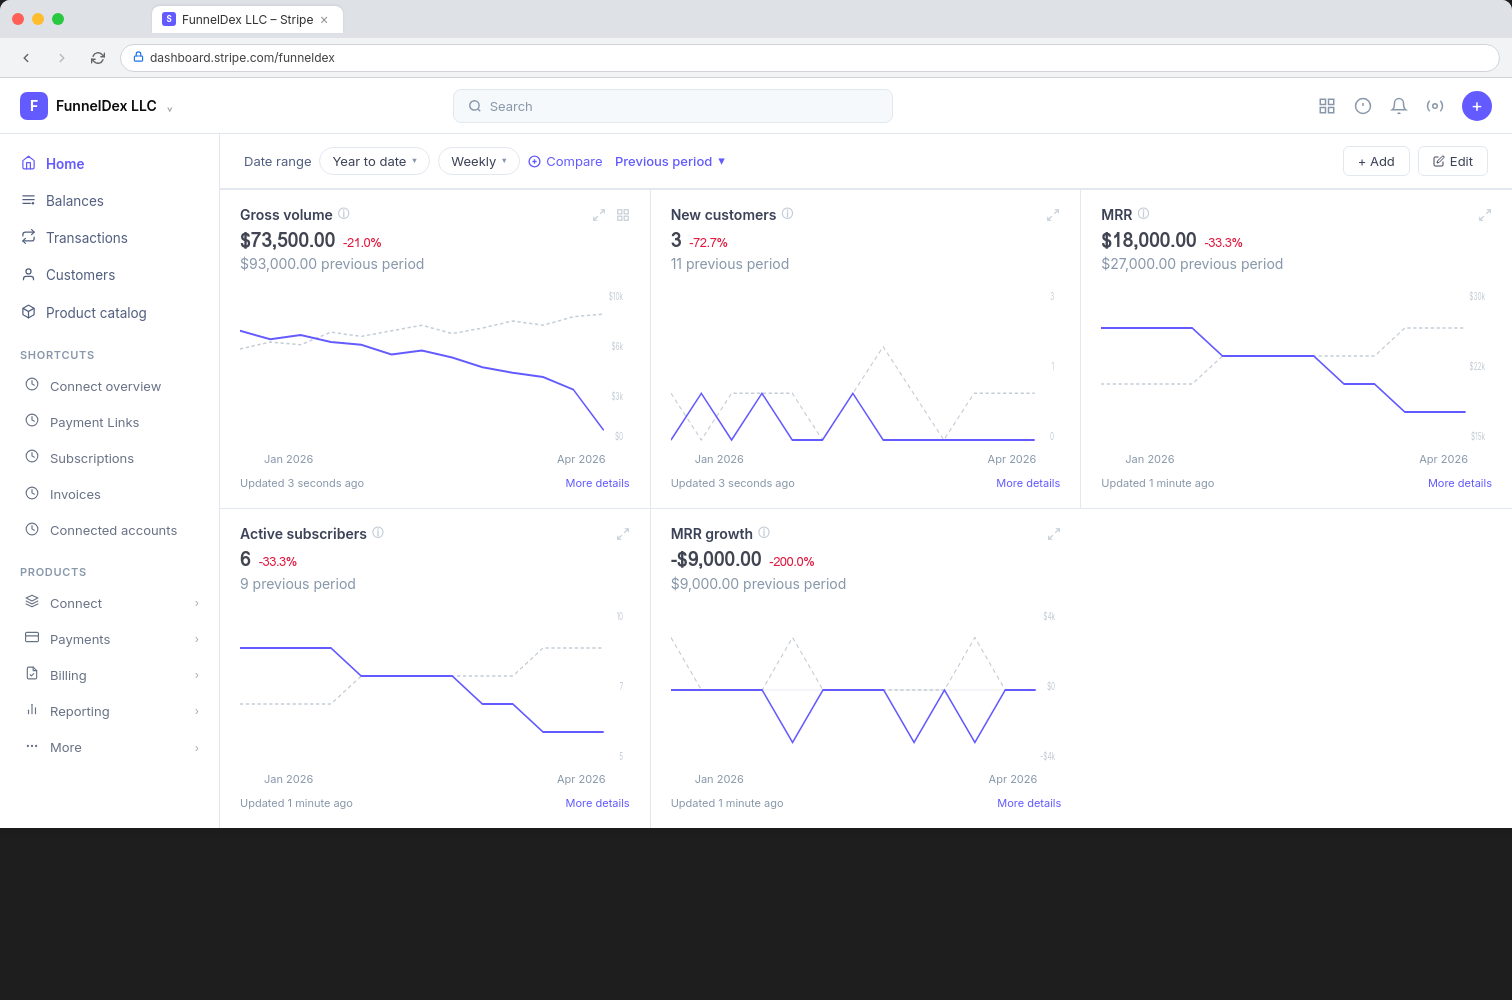
Task: Click the Edit dashboard button
Action: tap(1452, 161)
